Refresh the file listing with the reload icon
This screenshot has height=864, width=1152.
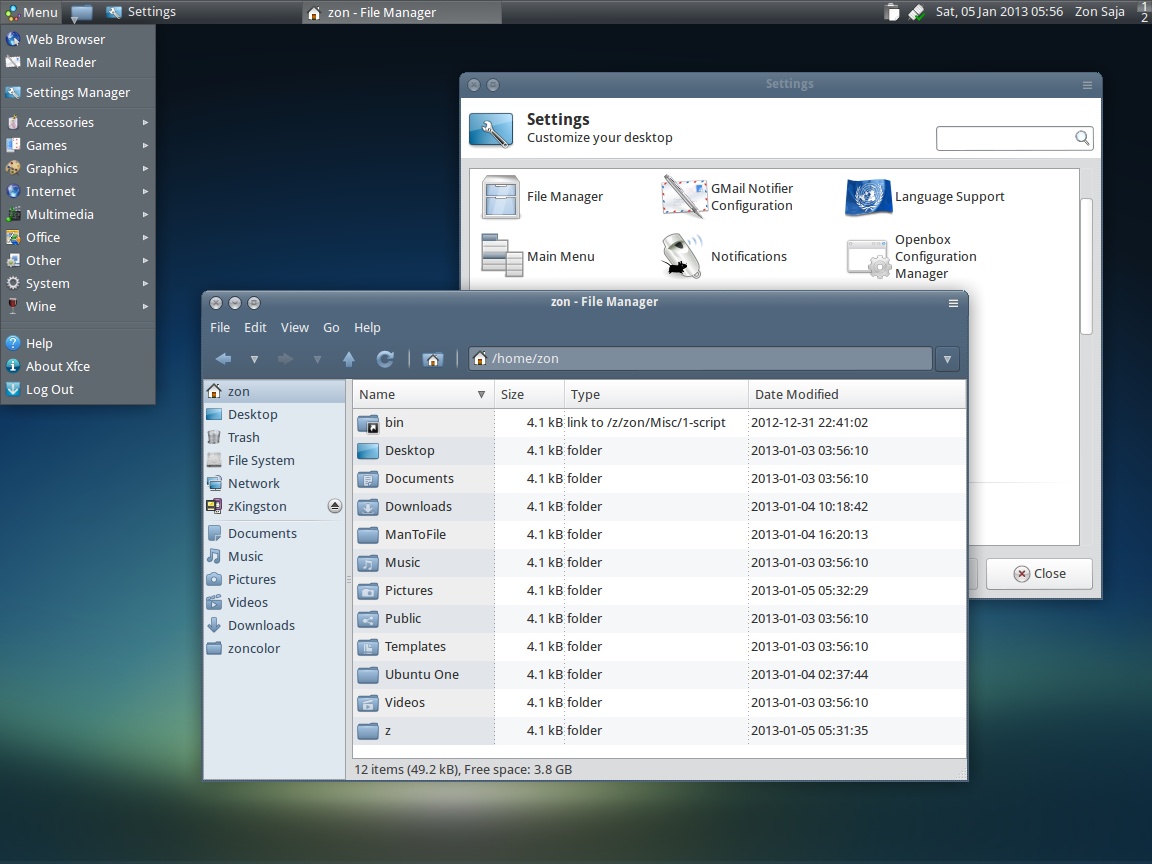[x=386, y=358]
